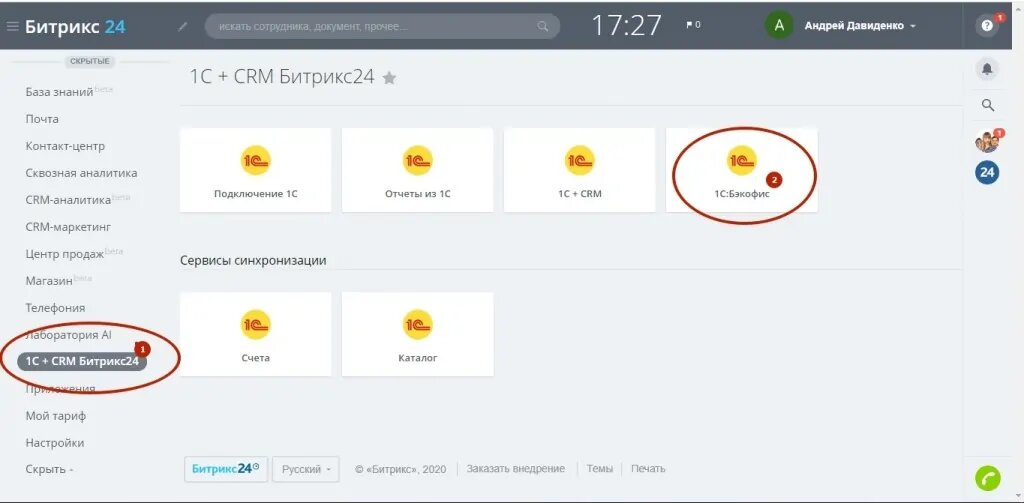
Task: Open the notifications bell icon
Action: click(x=987, y=69)
